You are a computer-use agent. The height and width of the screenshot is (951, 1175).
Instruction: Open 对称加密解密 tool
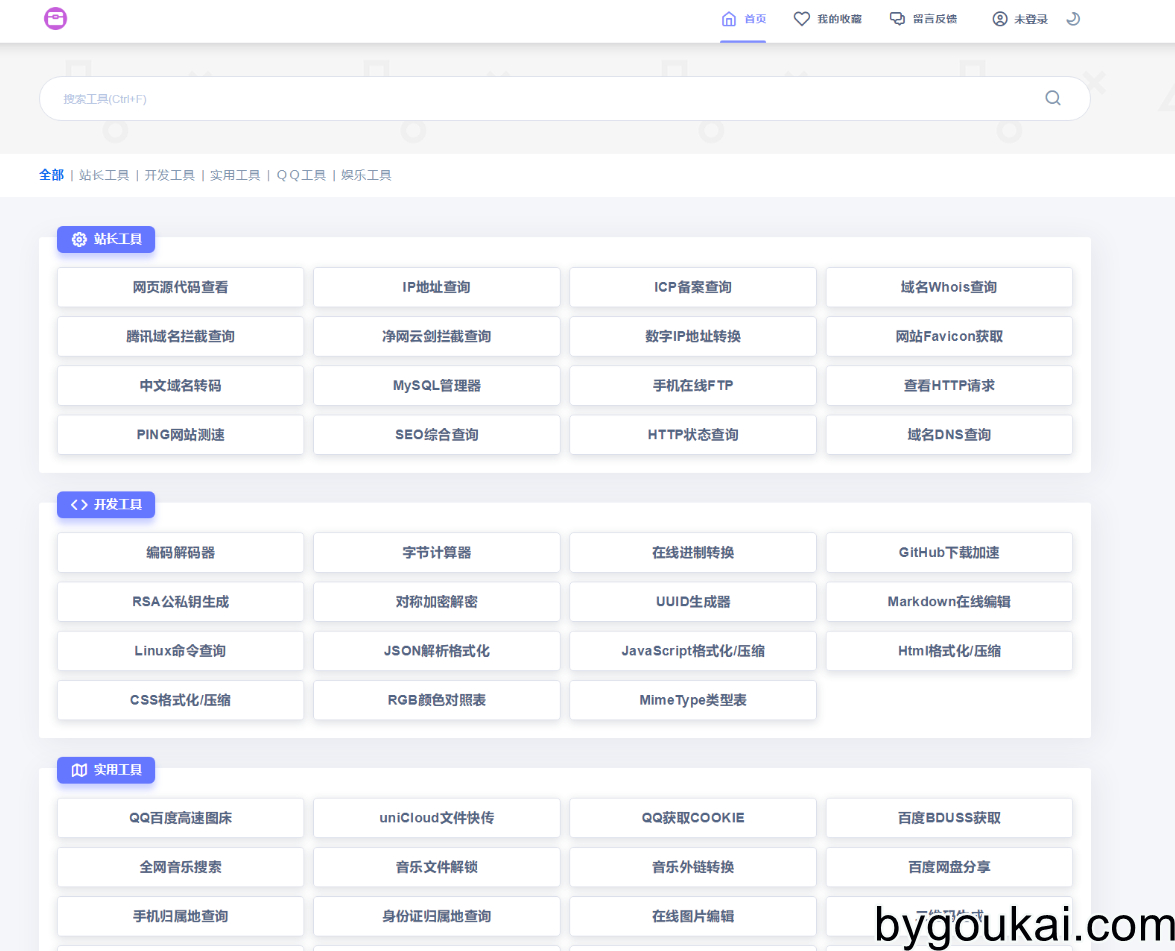[x=437, y=602]
